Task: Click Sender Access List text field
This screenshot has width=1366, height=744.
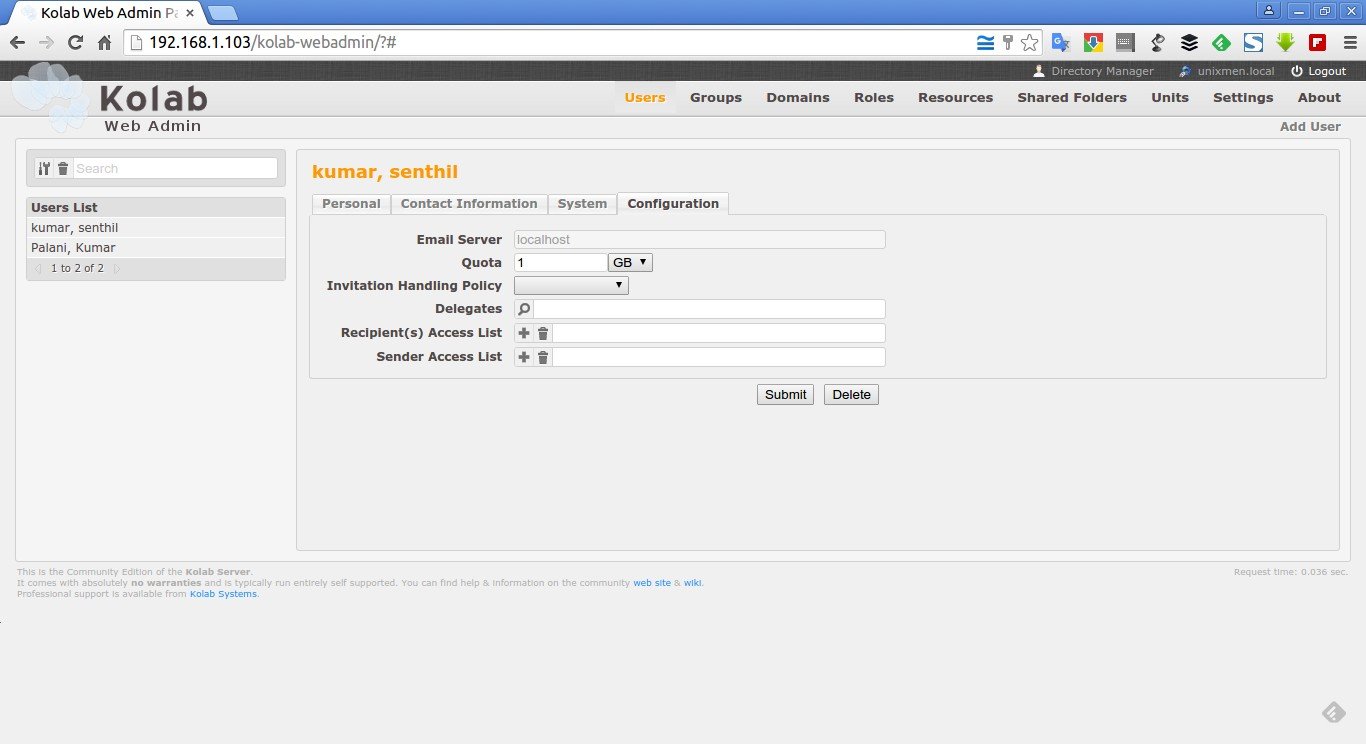Action: (719, 357)
